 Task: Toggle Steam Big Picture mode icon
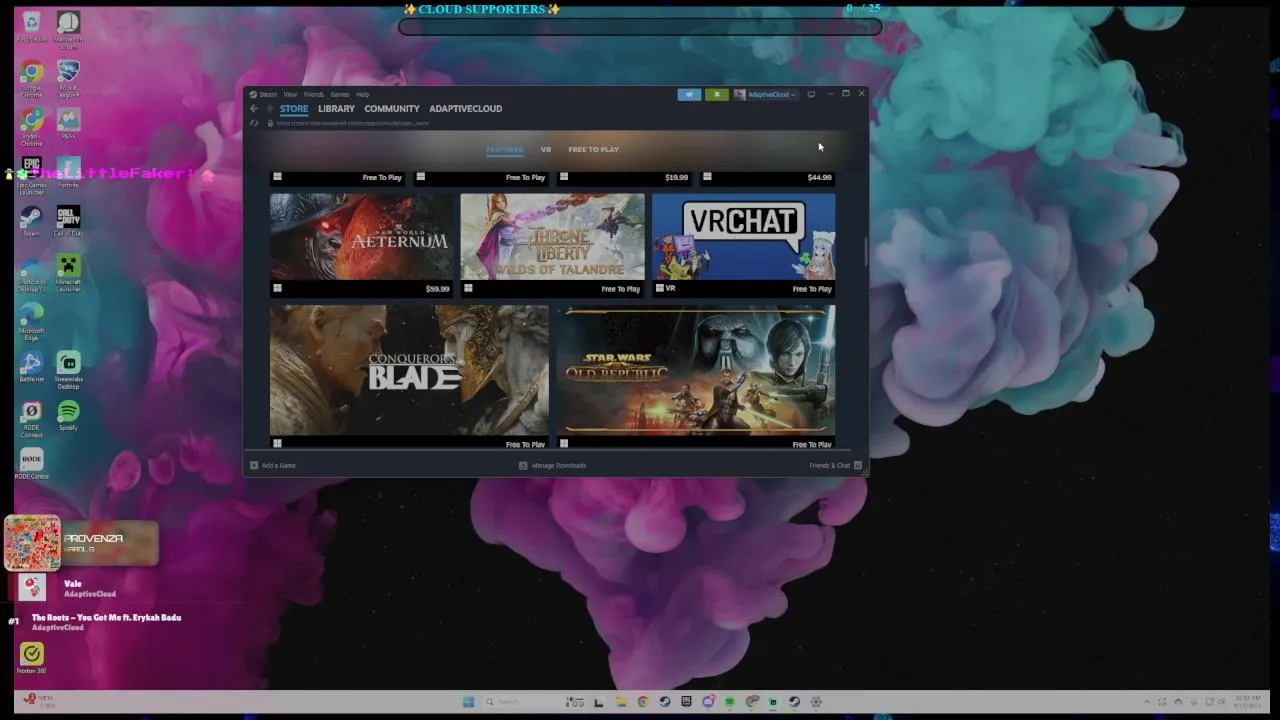(x=811, y=94)
